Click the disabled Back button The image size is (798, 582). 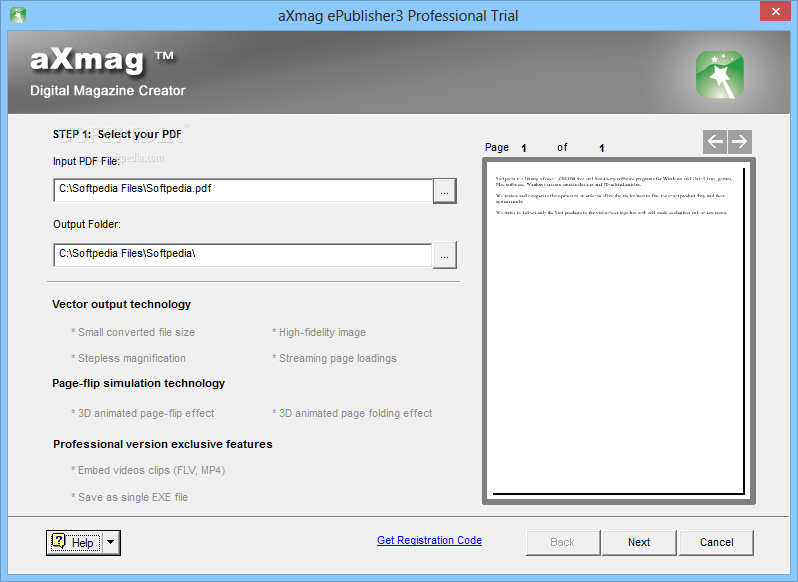563,542
